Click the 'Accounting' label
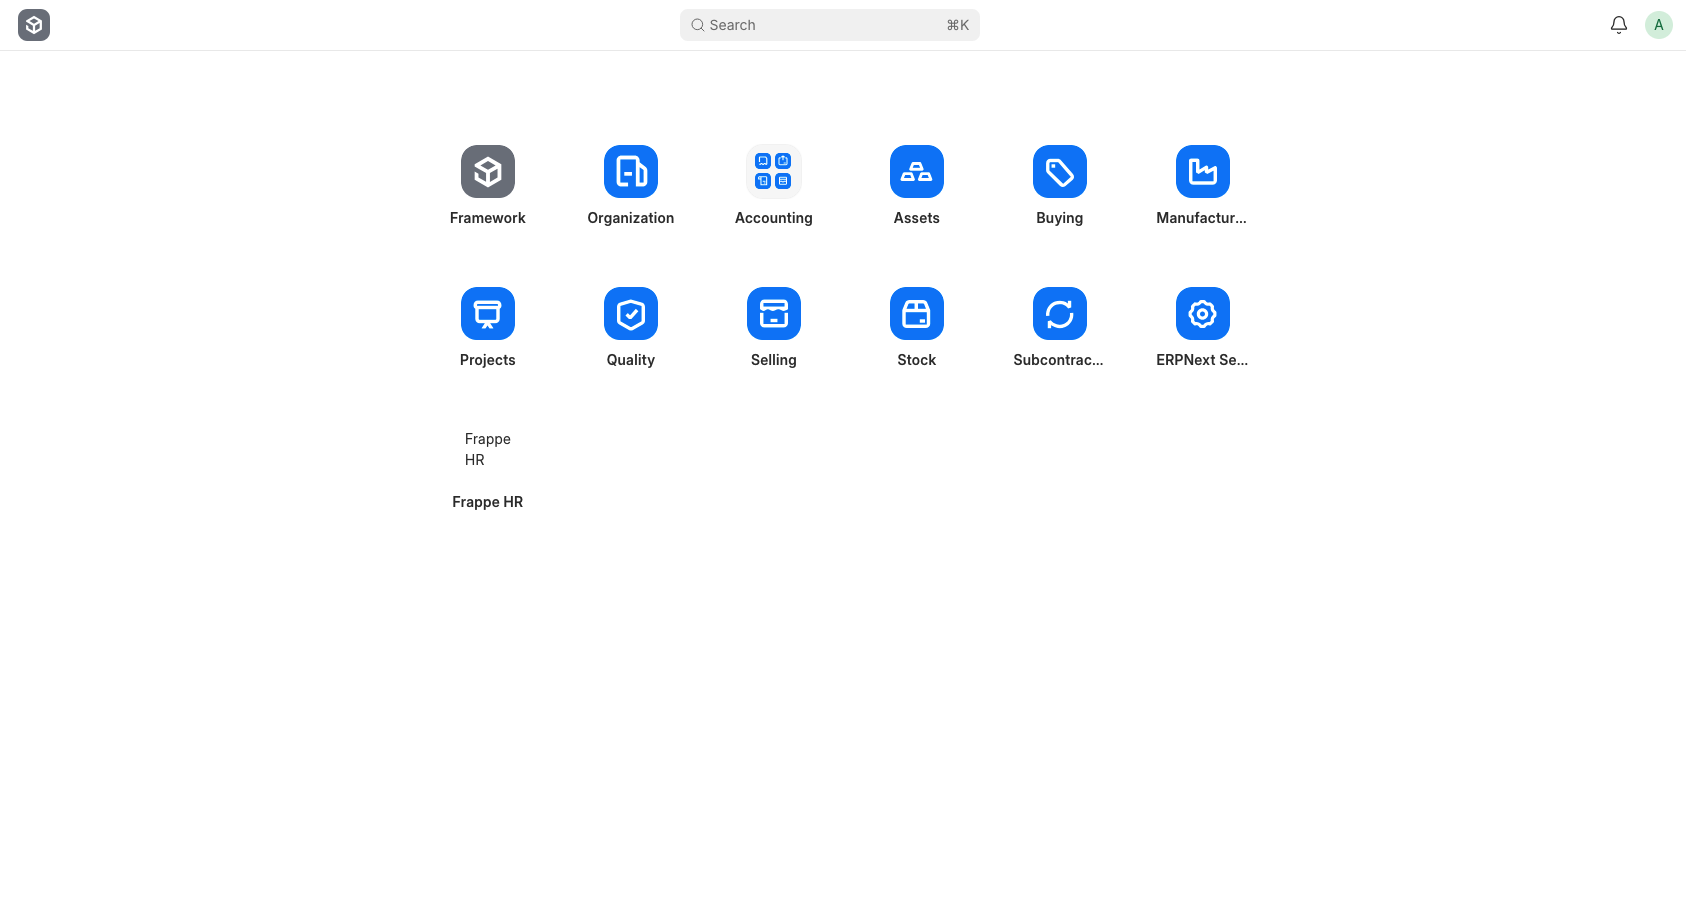 [774, 218]
